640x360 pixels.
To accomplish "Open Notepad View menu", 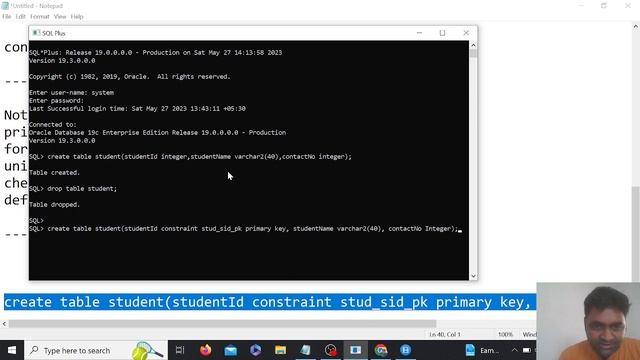I will point(60,17).
